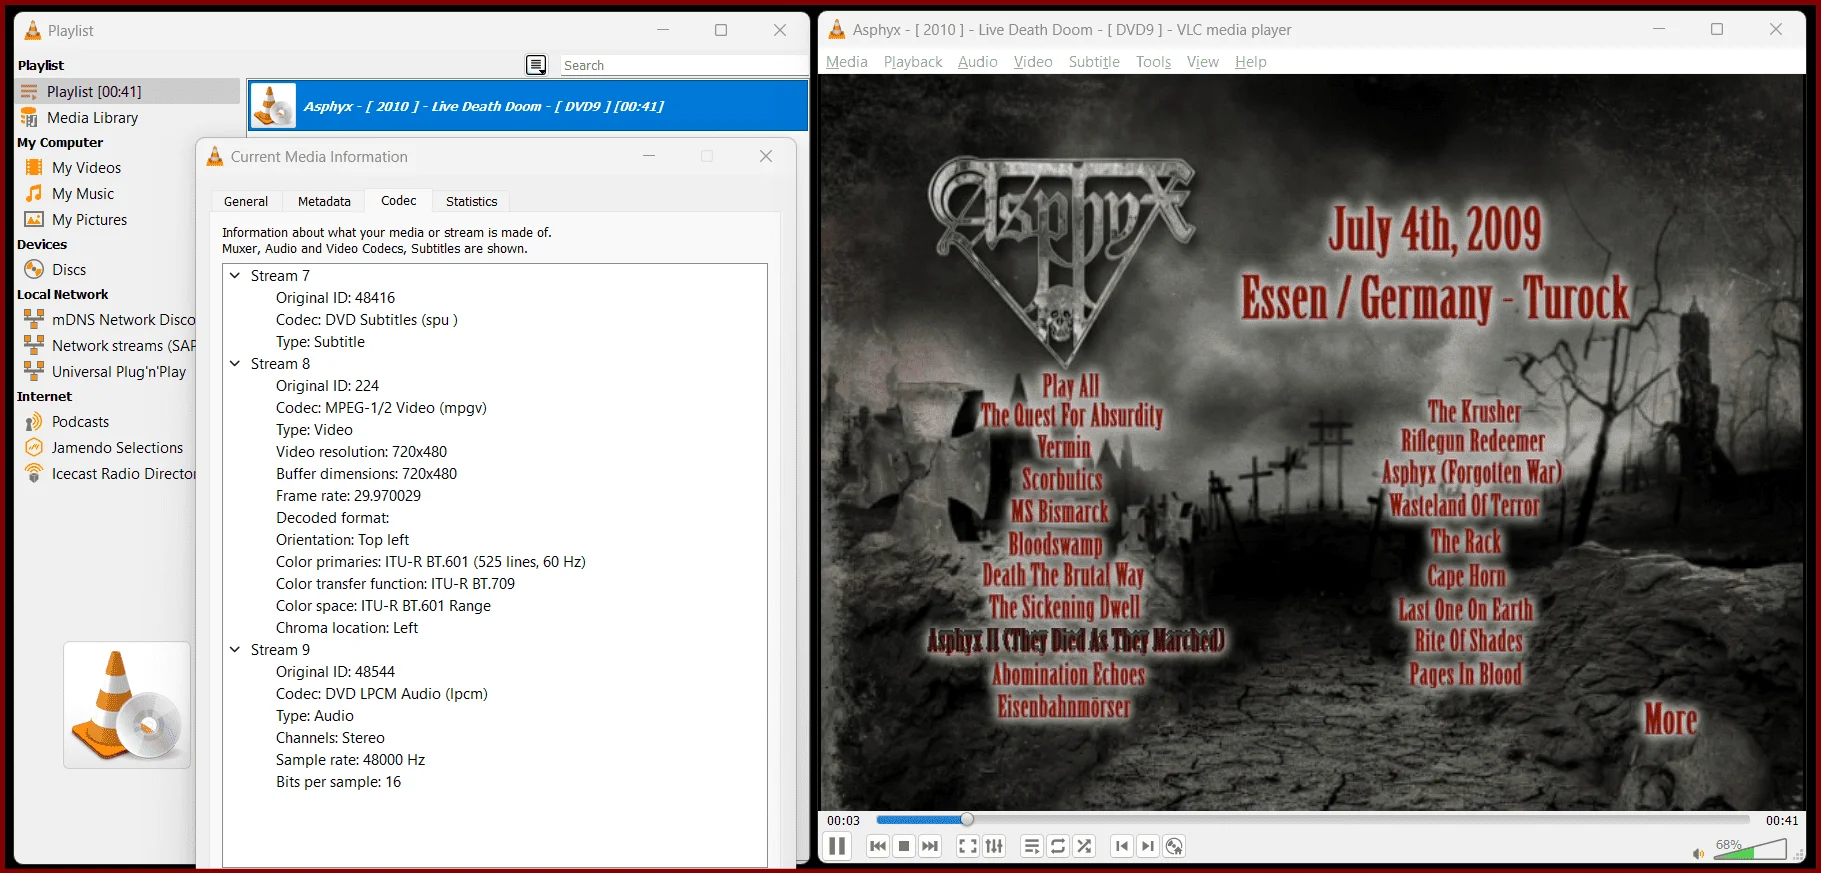
Task: Toggle the playlist view icon
Action: click(1032, 846)
